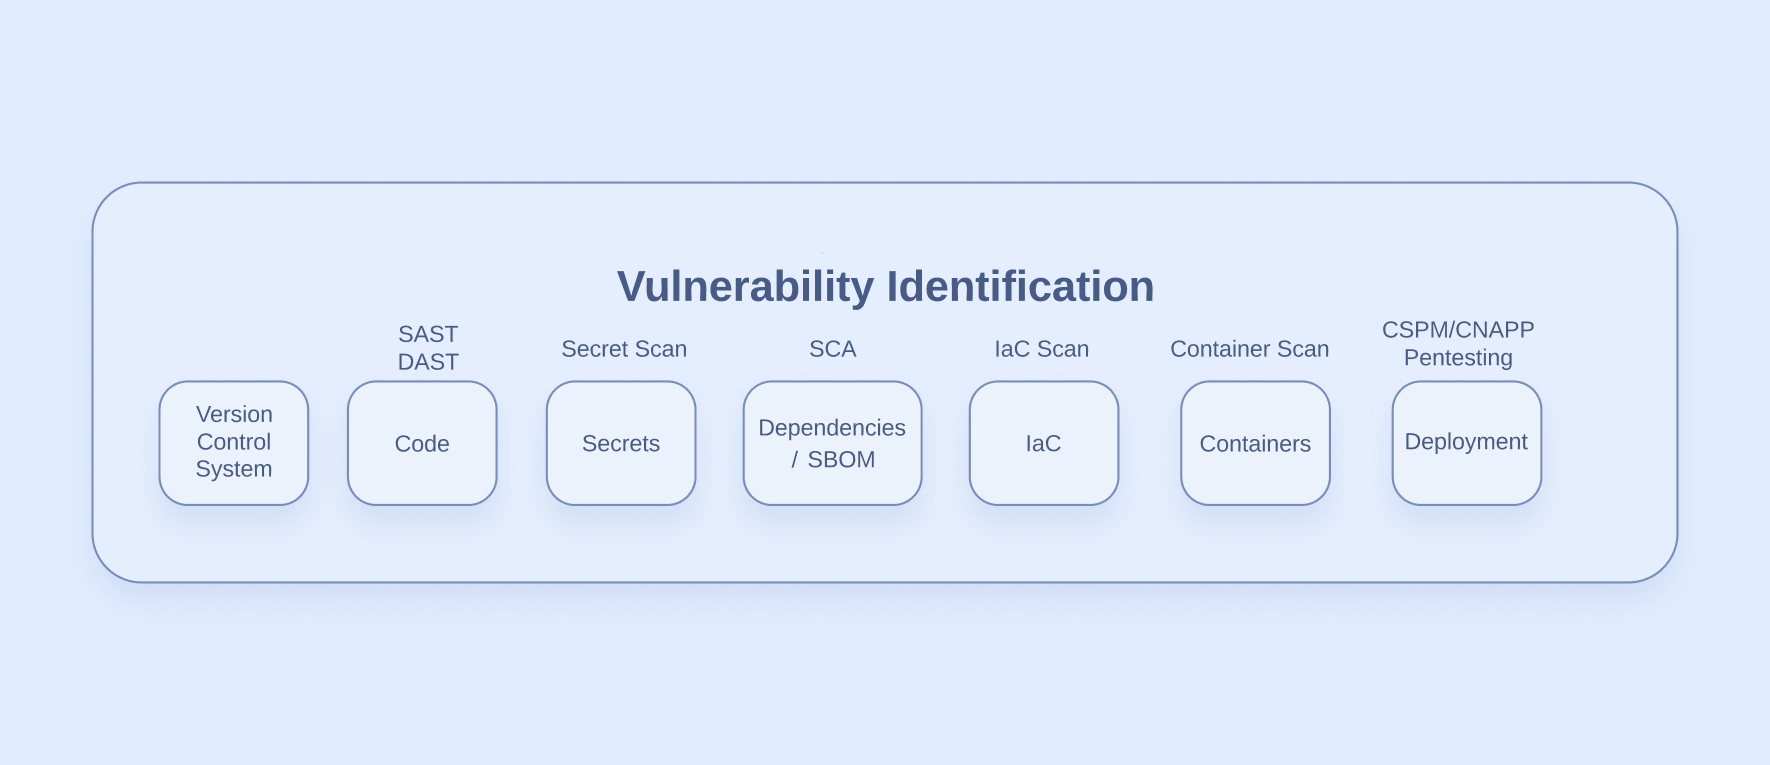Click the IaC box

click(x=1044, y=443)
